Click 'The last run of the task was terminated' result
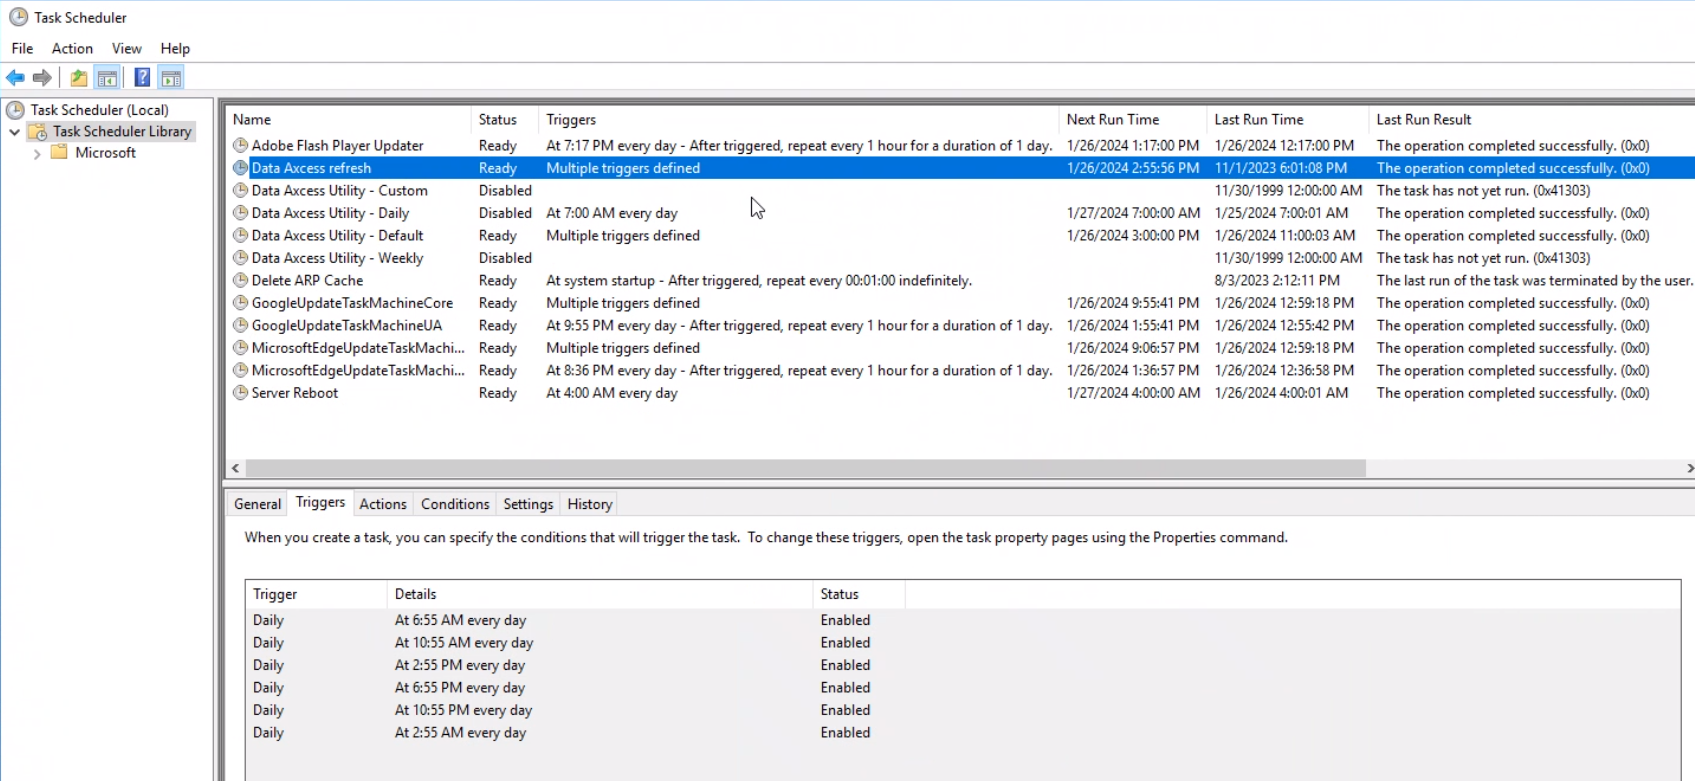This screenshot has height=781, width=1695. 1534,280
